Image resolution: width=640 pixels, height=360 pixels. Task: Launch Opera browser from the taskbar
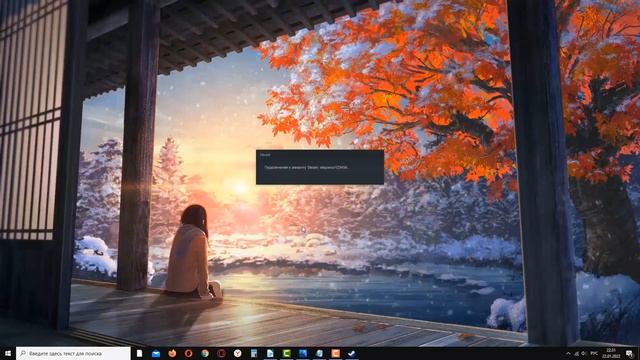tap(188, 353)
